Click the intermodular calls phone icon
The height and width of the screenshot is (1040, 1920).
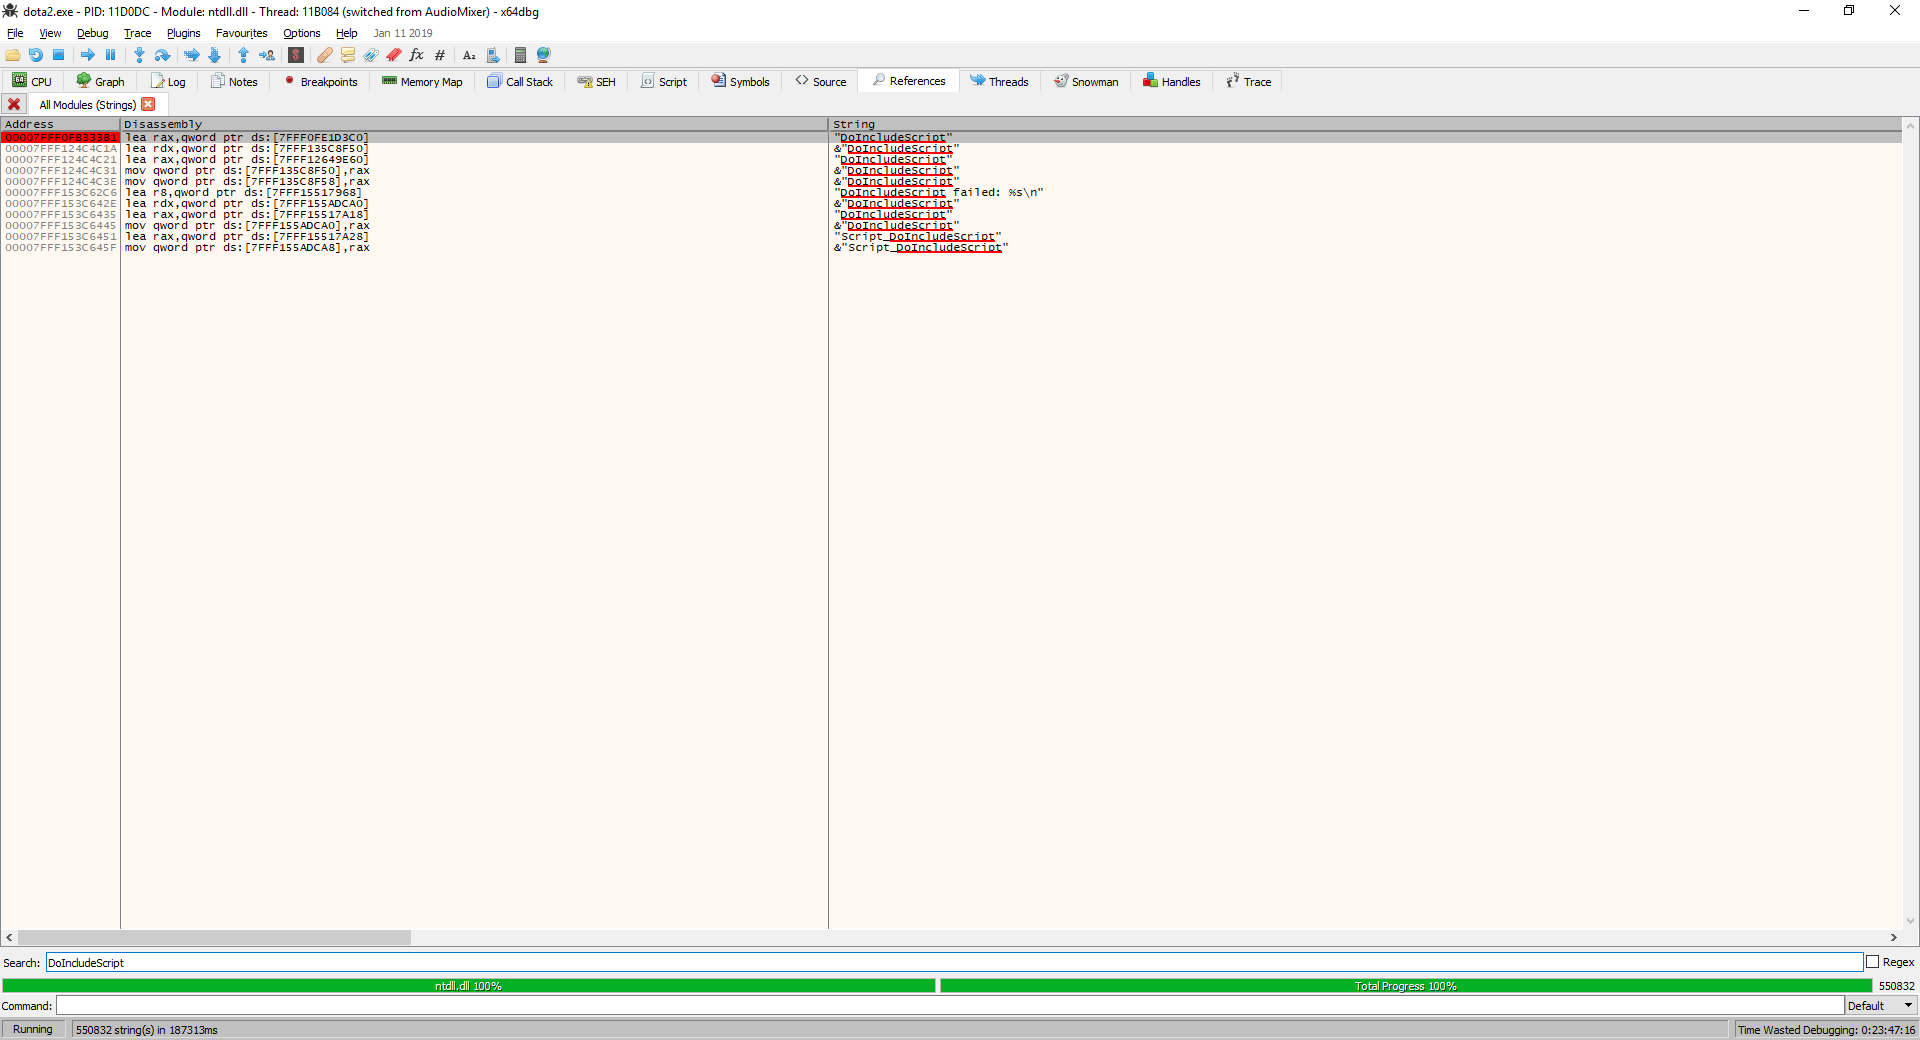(x=493, y=55)
